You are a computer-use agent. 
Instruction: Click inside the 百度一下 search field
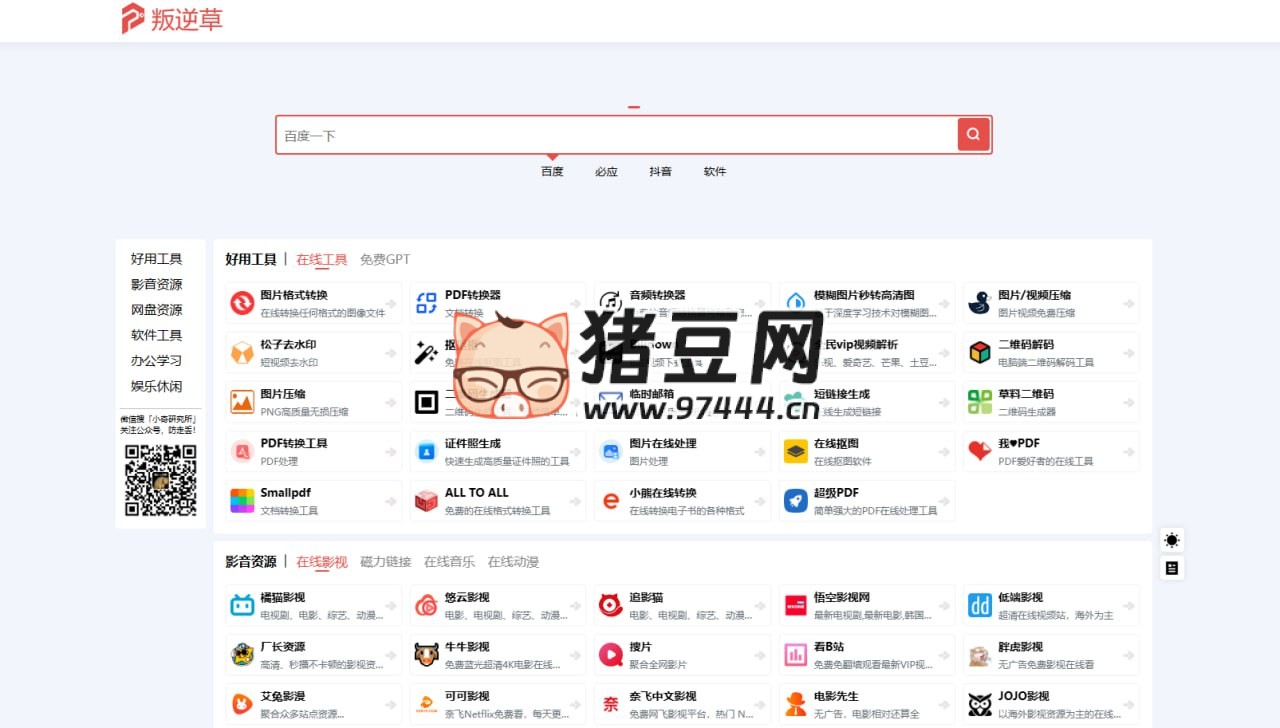click(600, 134)
